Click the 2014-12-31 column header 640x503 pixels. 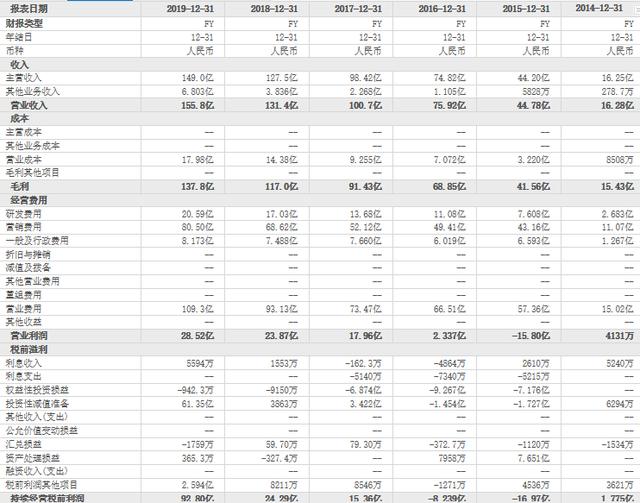click(x=604, y=7)
